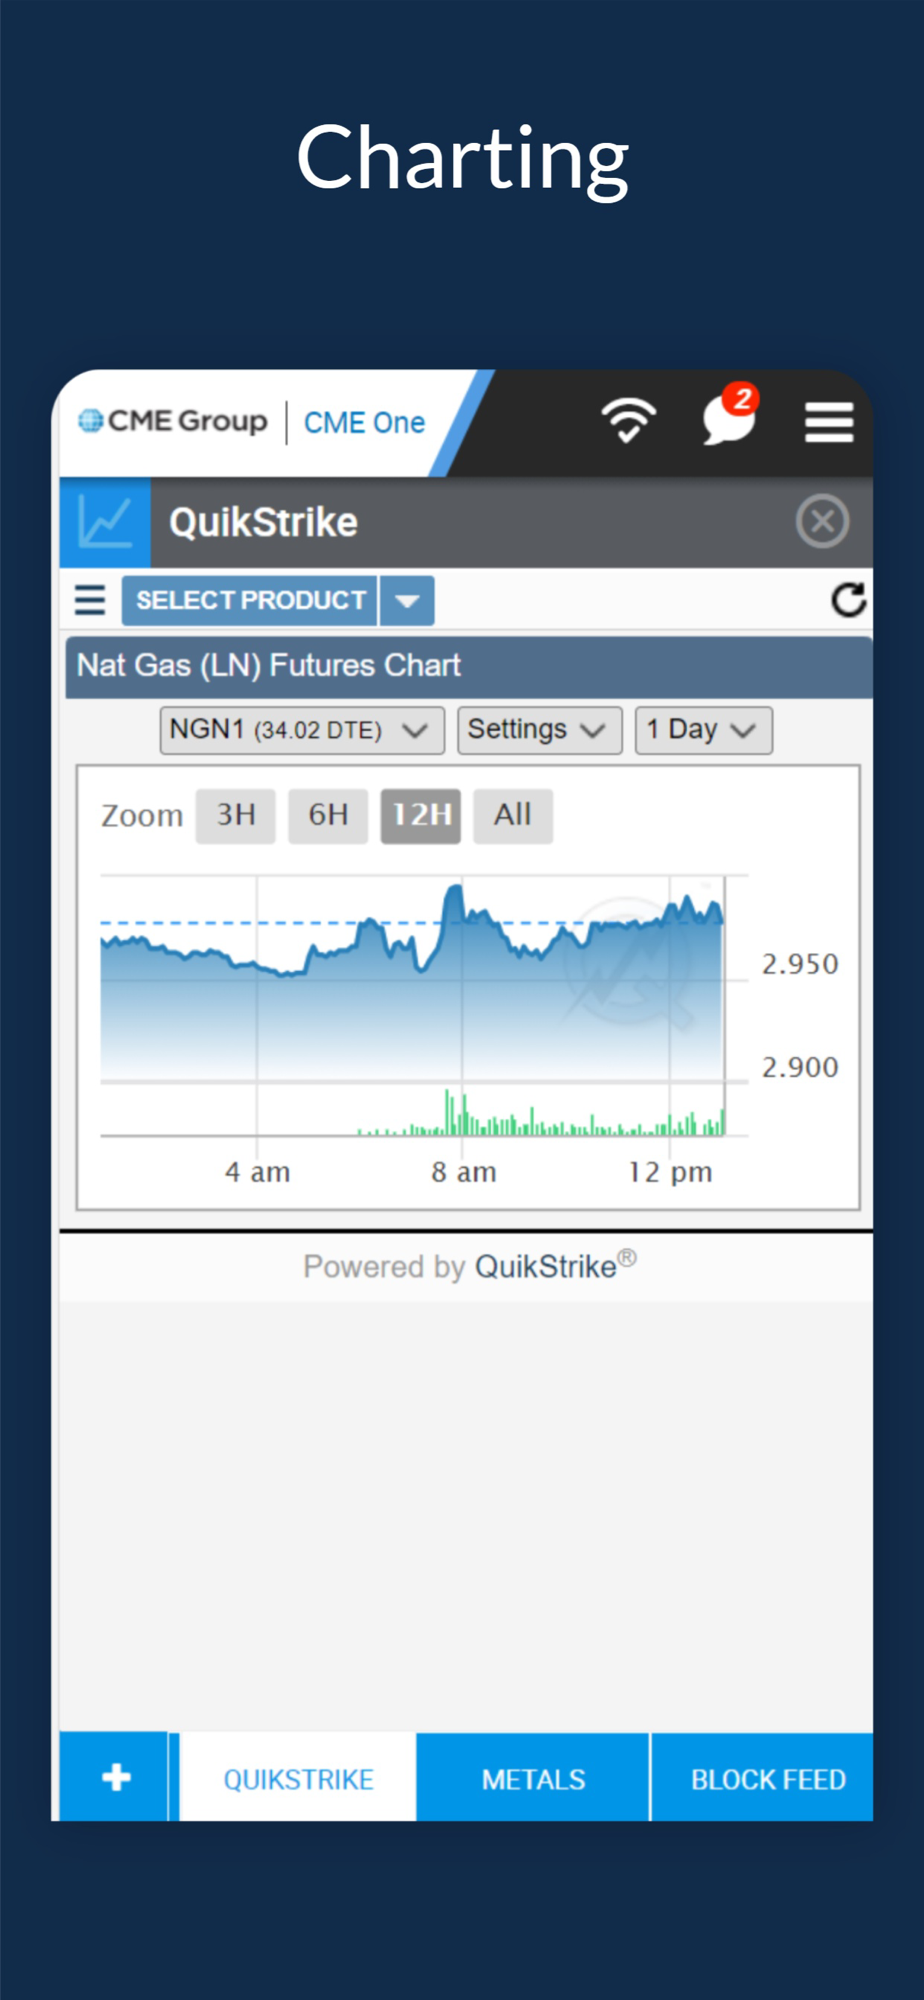Click the 2.900 price axis label

click(800, 1067)
